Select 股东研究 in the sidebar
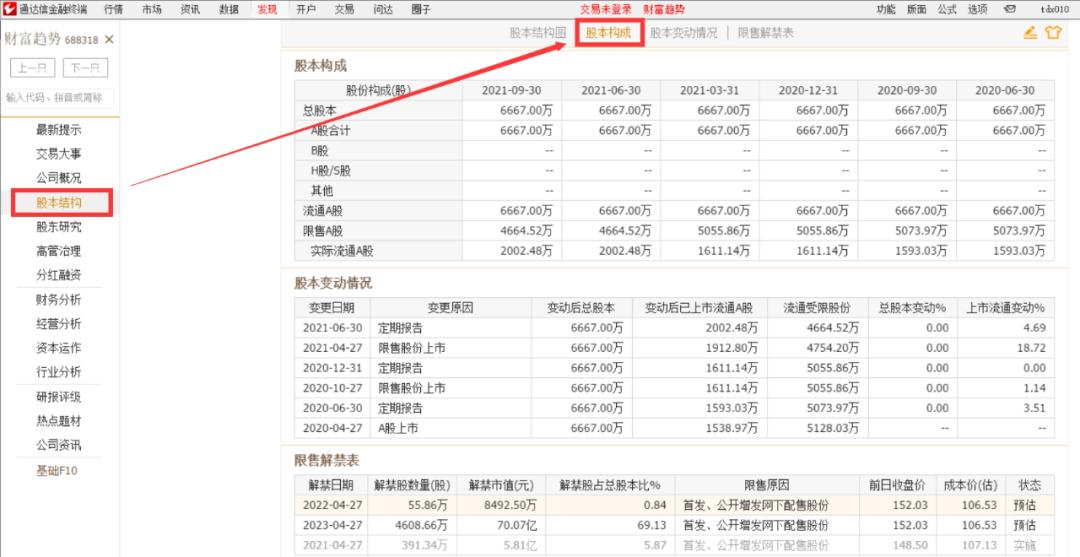Screen dimensions: 1080x557 59,227
